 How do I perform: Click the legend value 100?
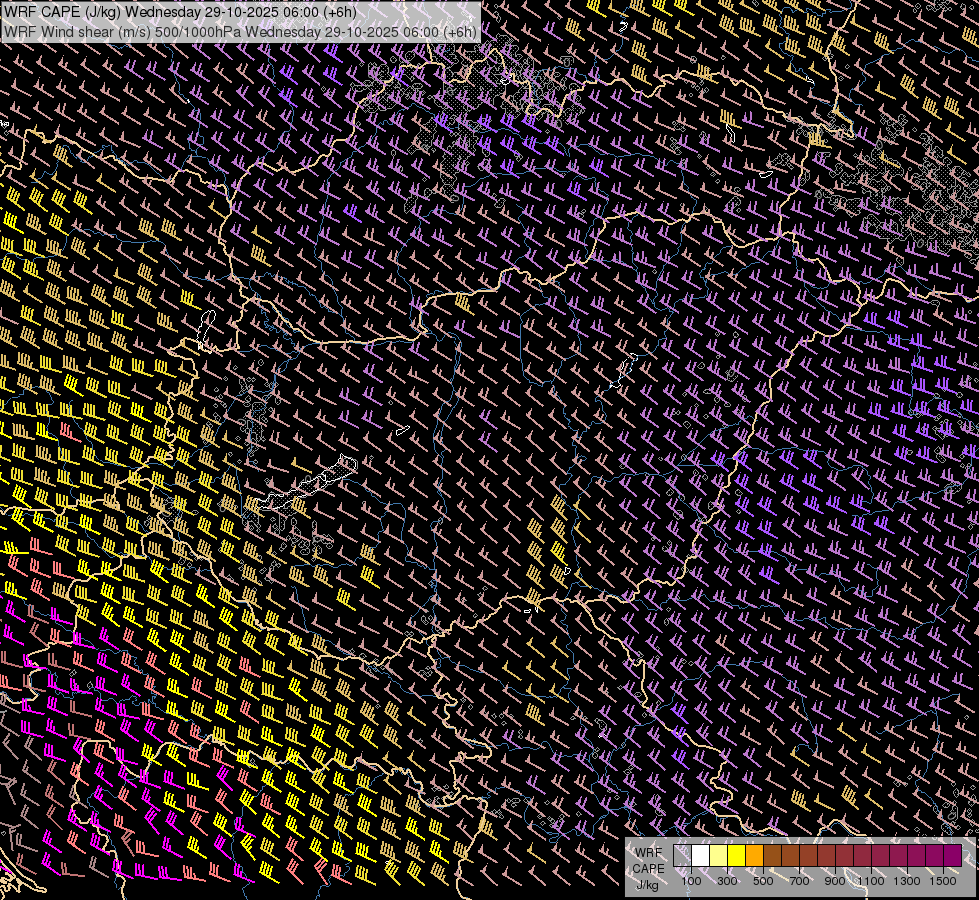[x=691, y=881]
